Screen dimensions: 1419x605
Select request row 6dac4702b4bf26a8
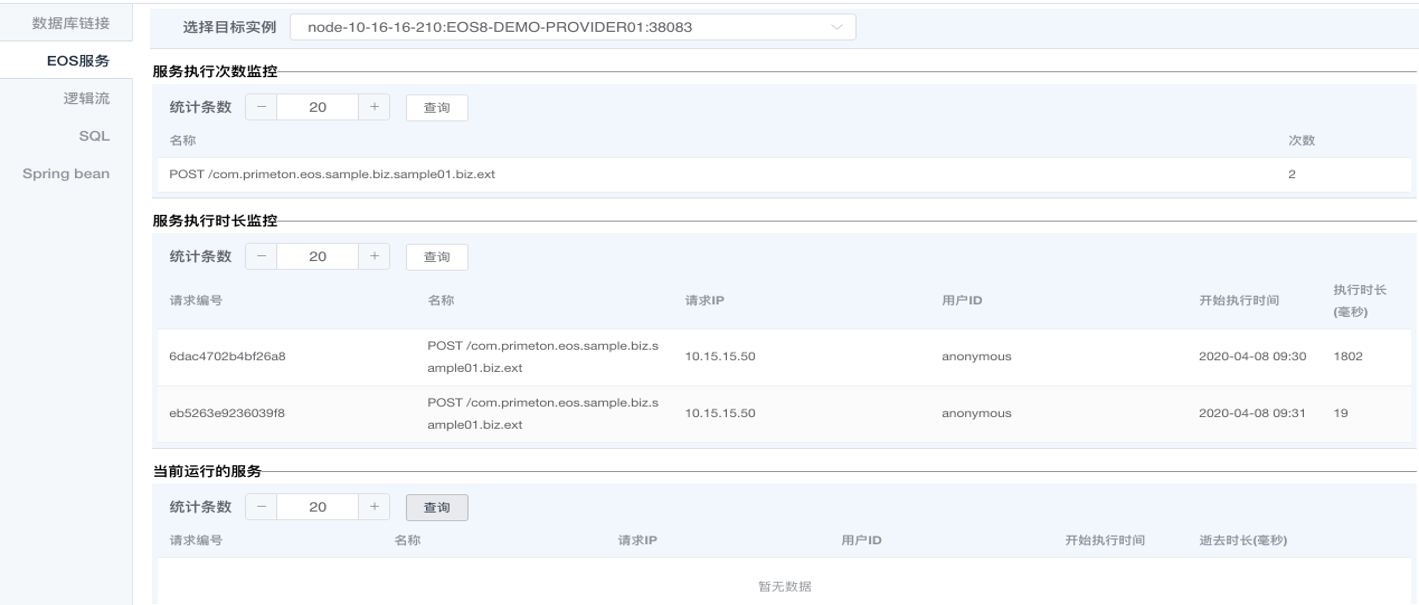pyautogui.click(x=227, y=357)
